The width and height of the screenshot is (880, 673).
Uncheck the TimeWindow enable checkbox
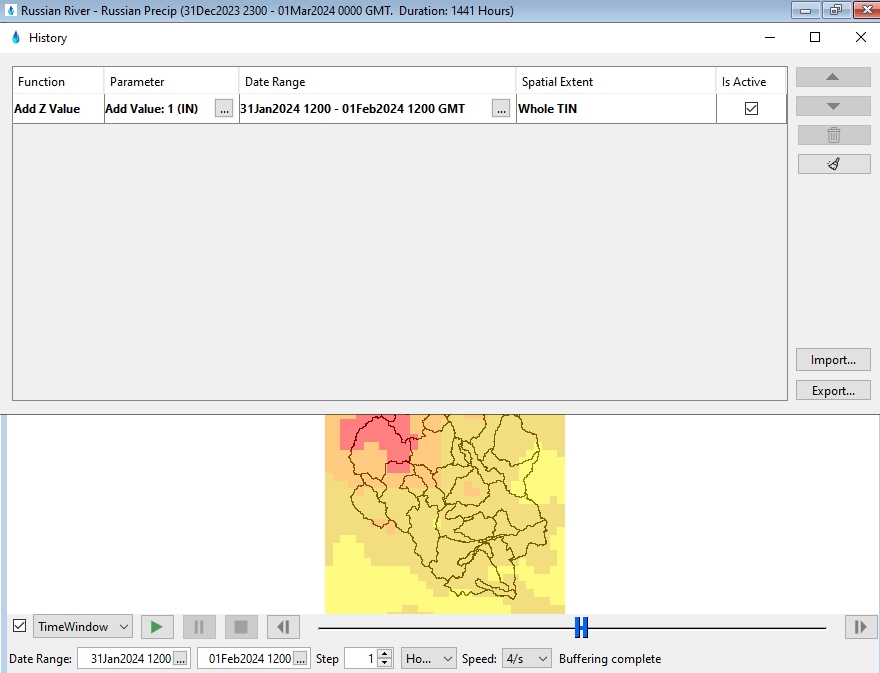click(20, 625)
